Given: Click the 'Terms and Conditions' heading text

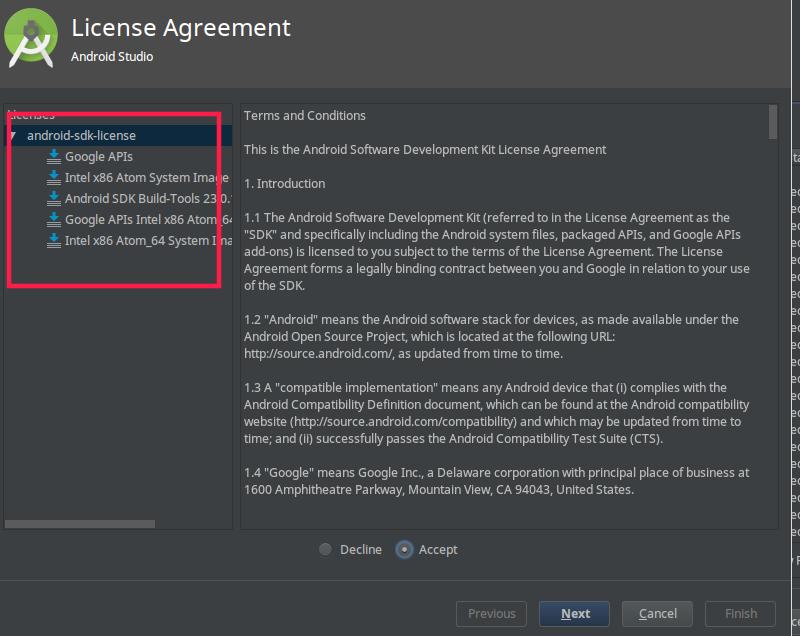Looking at the screenshot, I should point(305,116).
